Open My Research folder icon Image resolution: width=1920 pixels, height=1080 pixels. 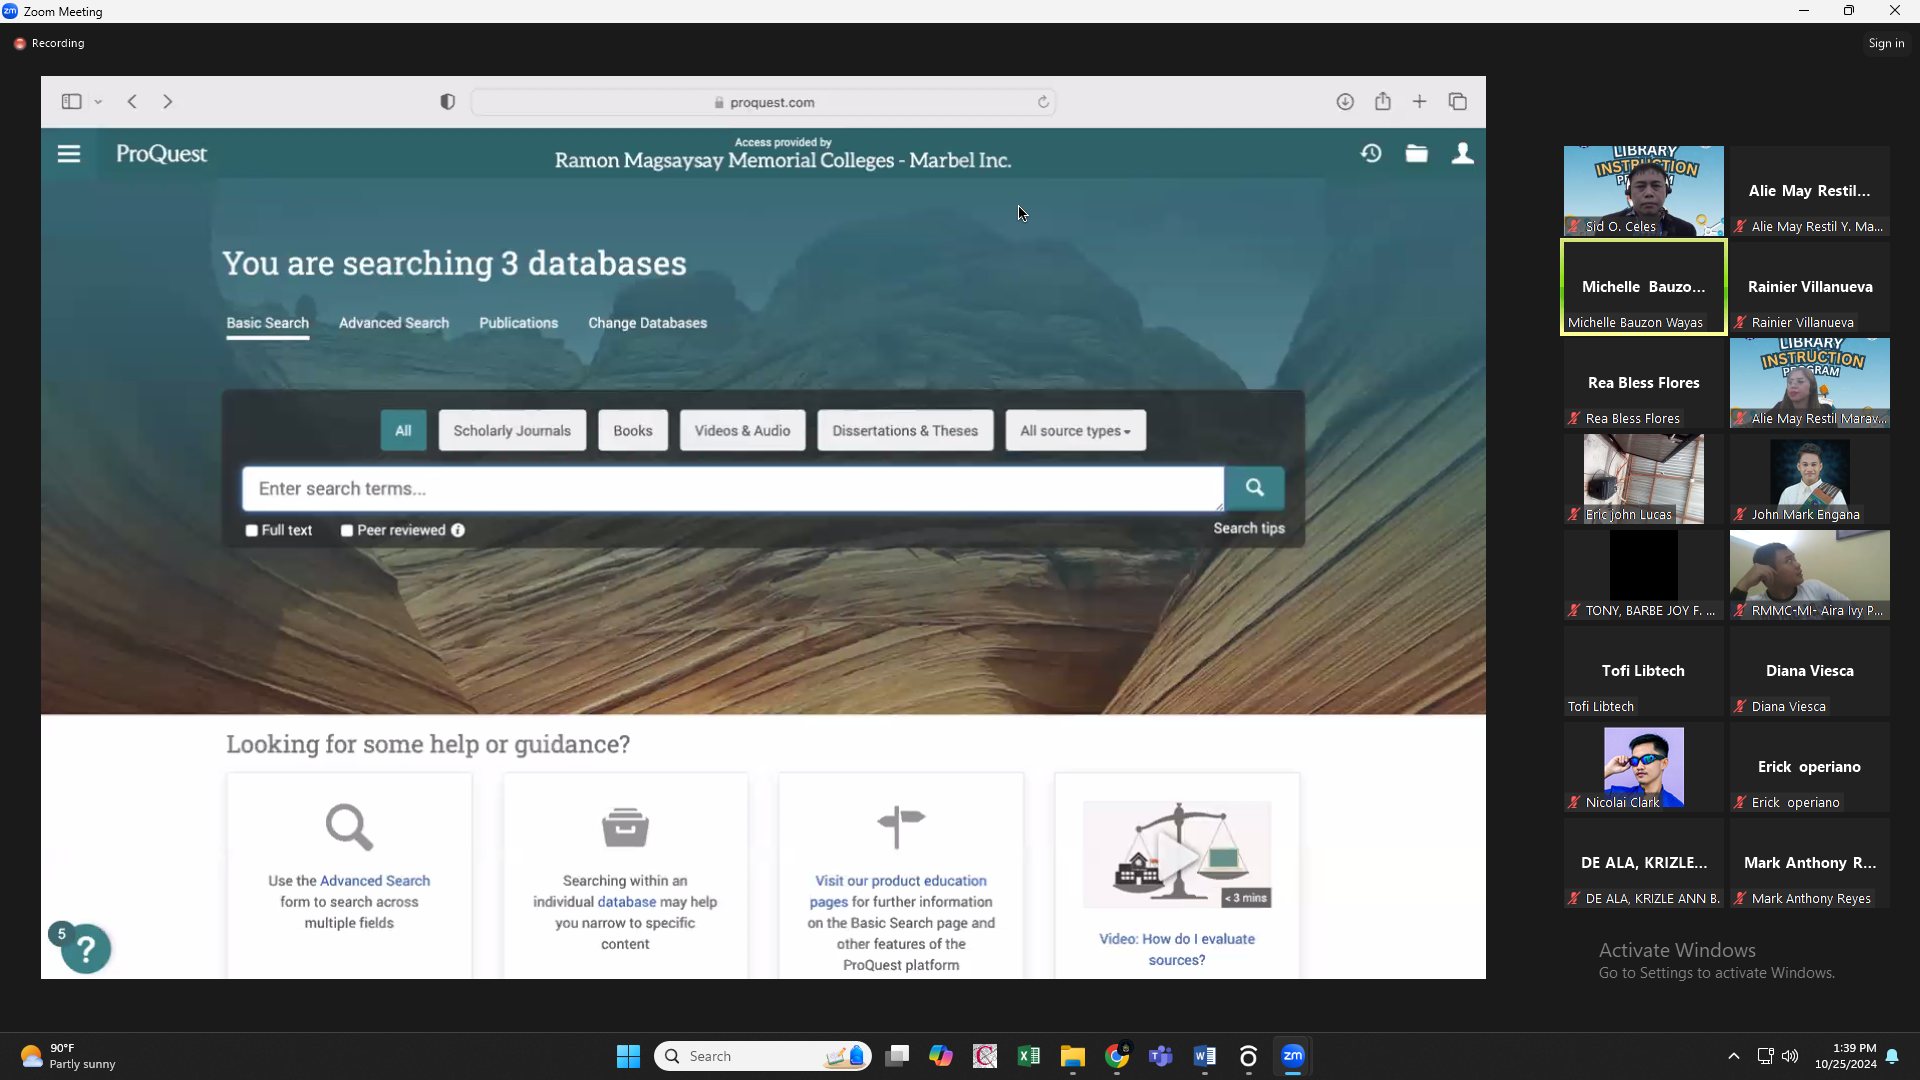1416,154
